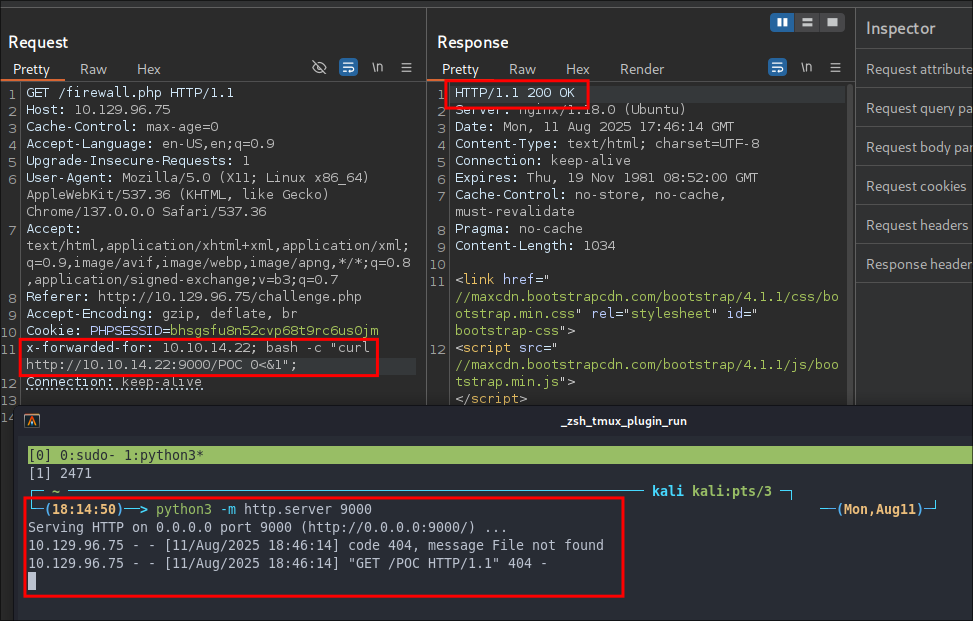Viewport: 973px width, 621px height.
Task: Select the top-bottom split layout button
Action: [x=807, y=23]
